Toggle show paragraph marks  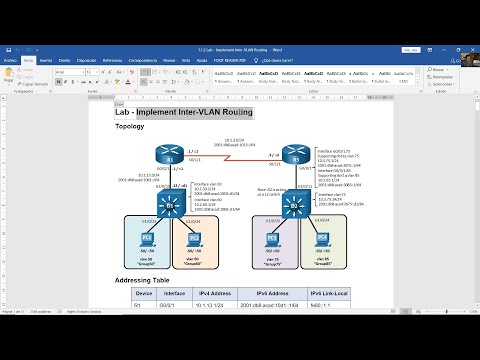point(203,72)
